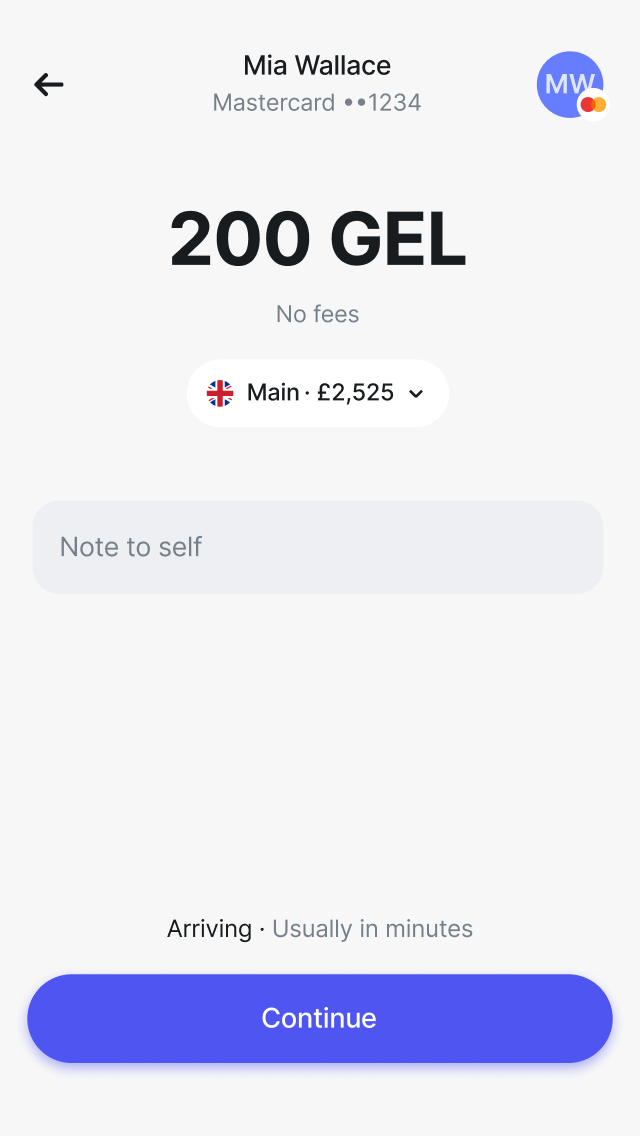Open the Main account selector pill
The image size is (640, 1136).
318,393
